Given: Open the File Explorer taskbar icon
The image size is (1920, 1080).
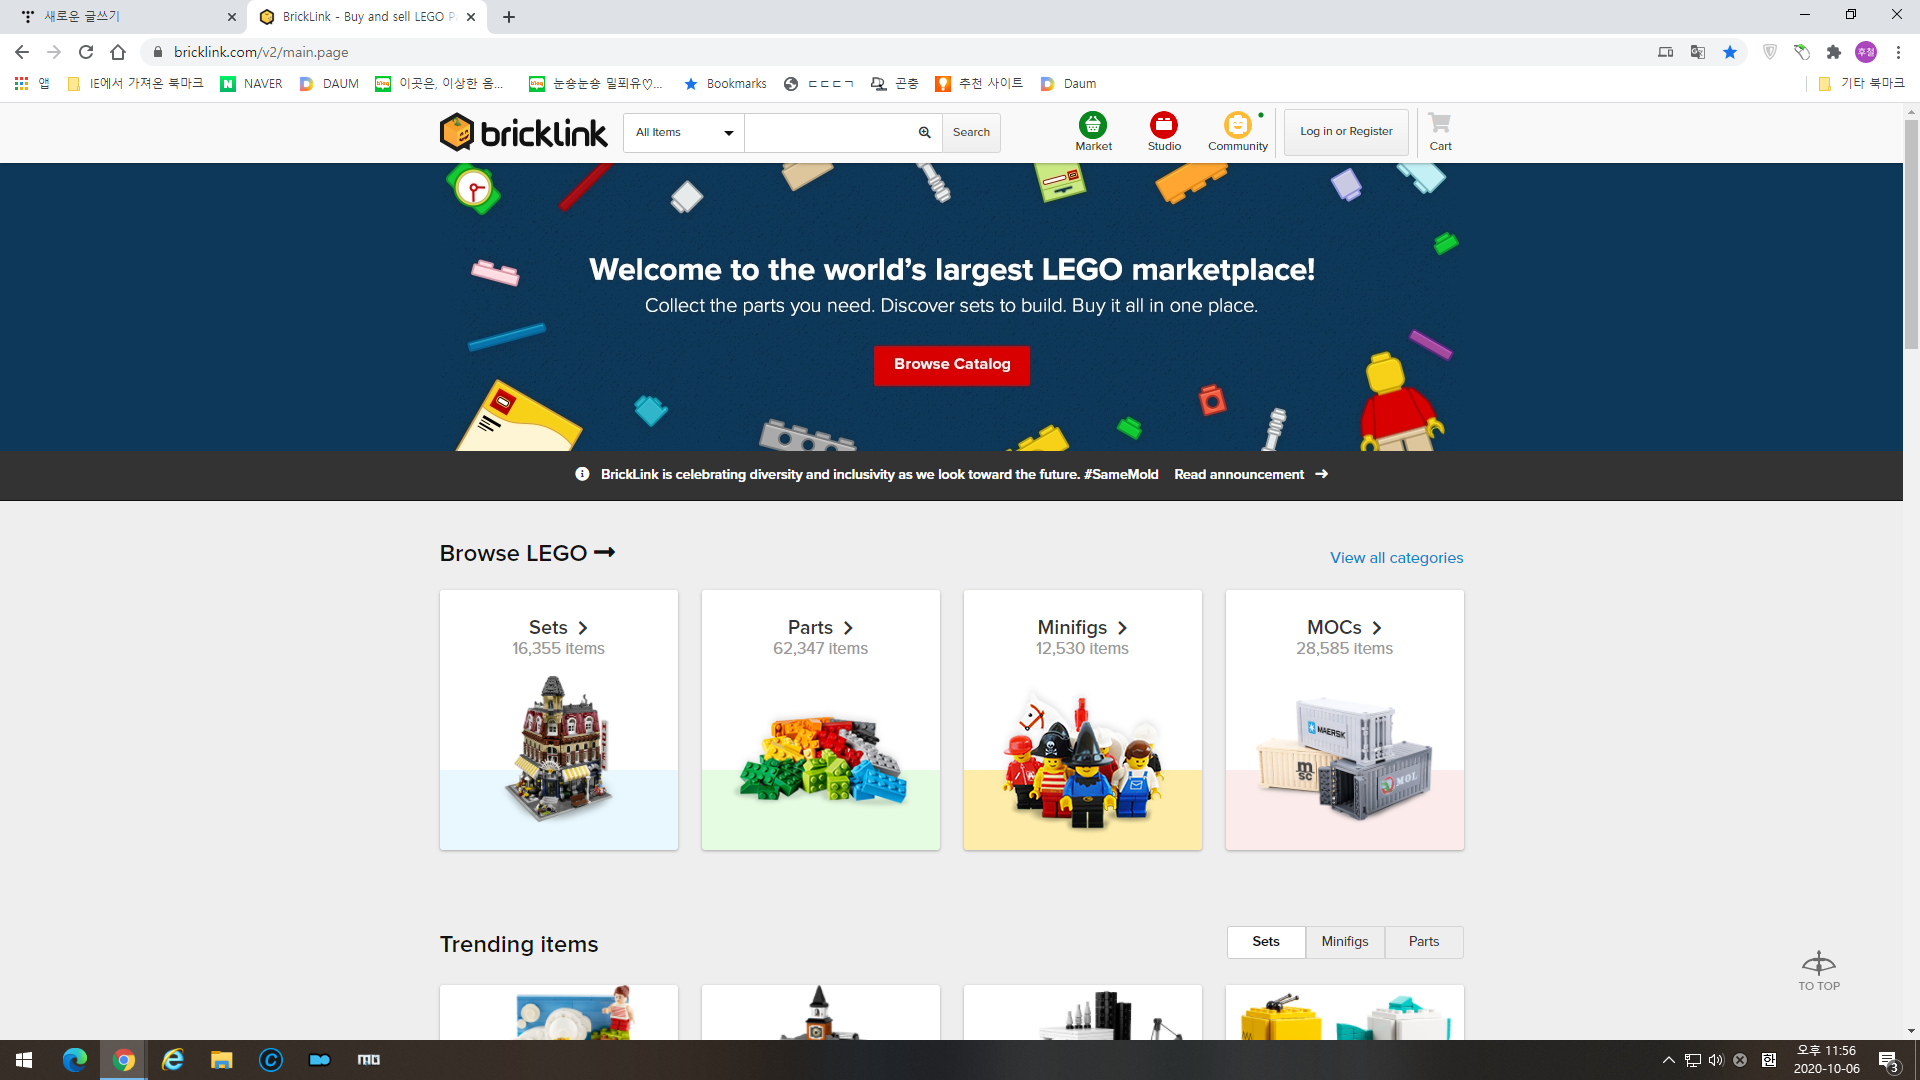Looking at the screenshot, I should [x=221, y=1060].
